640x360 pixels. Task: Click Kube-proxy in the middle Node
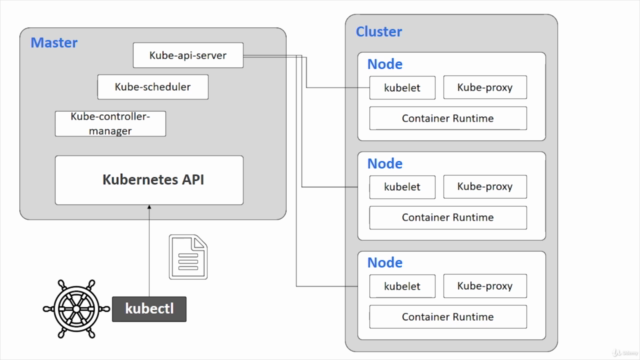485,187
